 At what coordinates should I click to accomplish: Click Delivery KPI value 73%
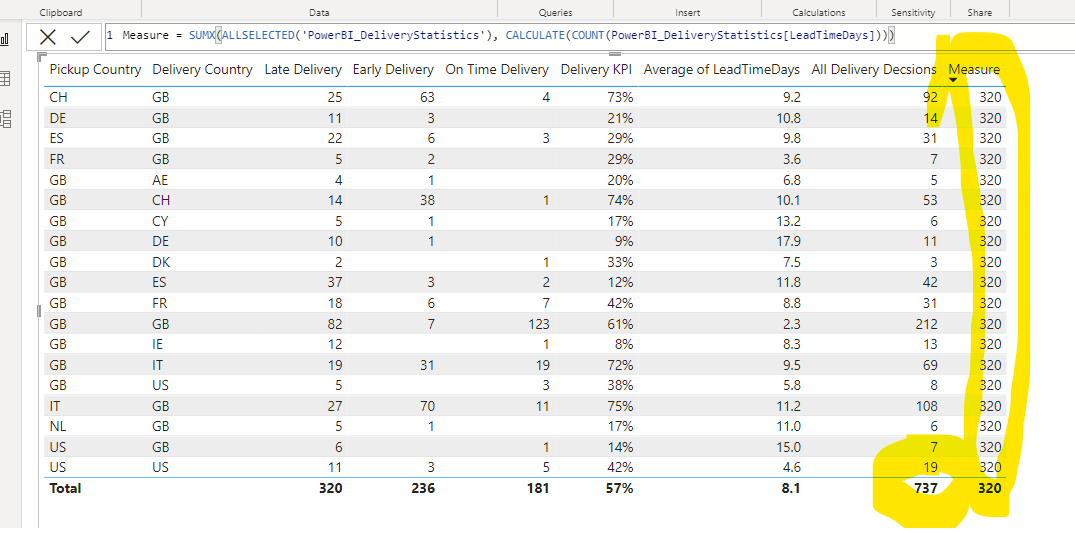point(620,97)
